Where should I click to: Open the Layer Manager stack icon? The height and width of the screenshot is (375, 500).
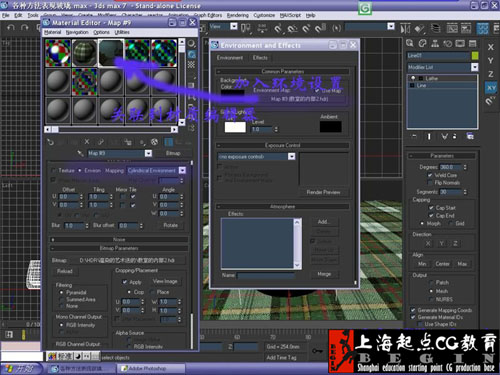tap(435, 28)
